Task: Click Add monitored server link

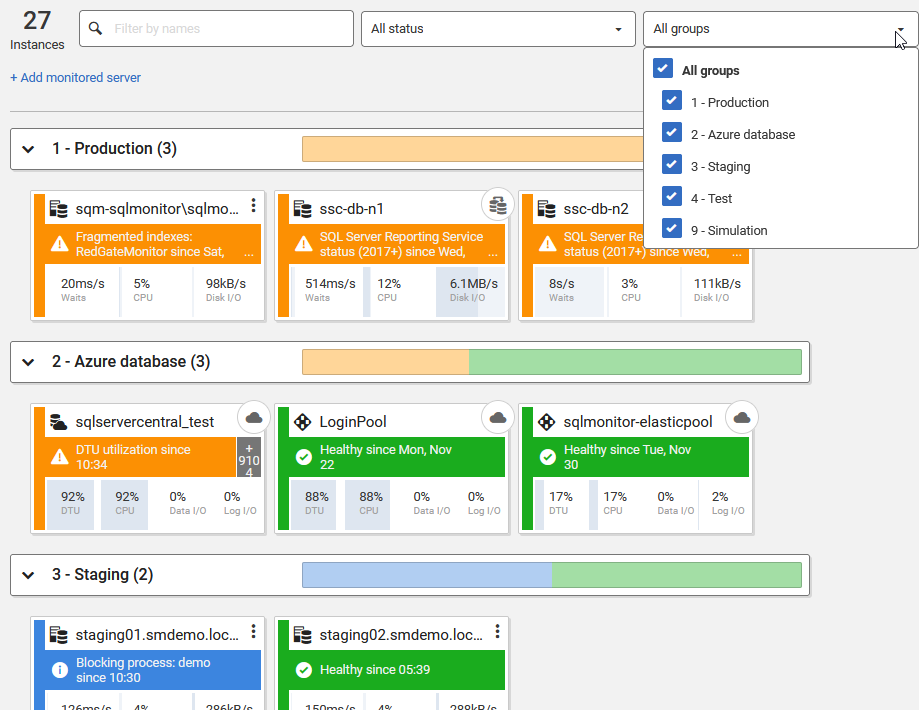Action: [76, 78]
